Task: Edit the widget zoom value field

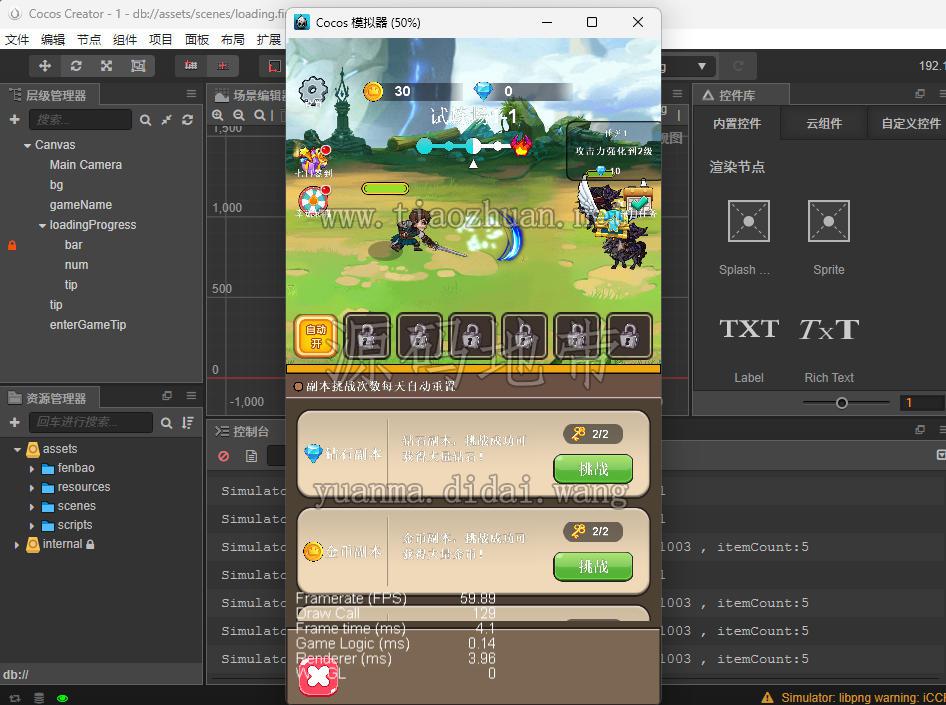Action: (x=921, y=403)
